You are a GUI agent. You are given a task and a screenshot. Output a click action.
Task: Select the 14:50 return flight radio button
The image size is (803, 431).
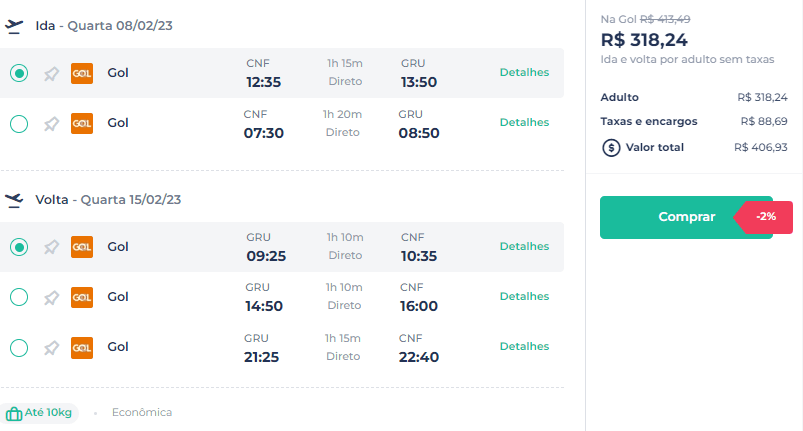19,297
